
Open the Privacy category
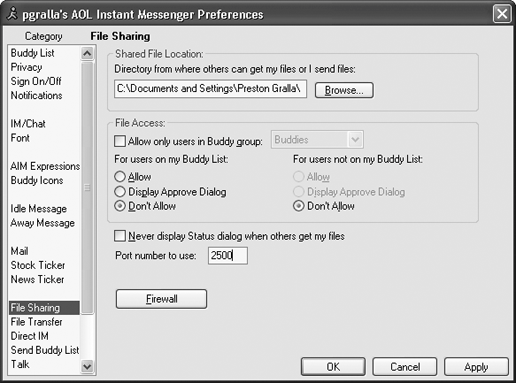[x=26, y=67]
